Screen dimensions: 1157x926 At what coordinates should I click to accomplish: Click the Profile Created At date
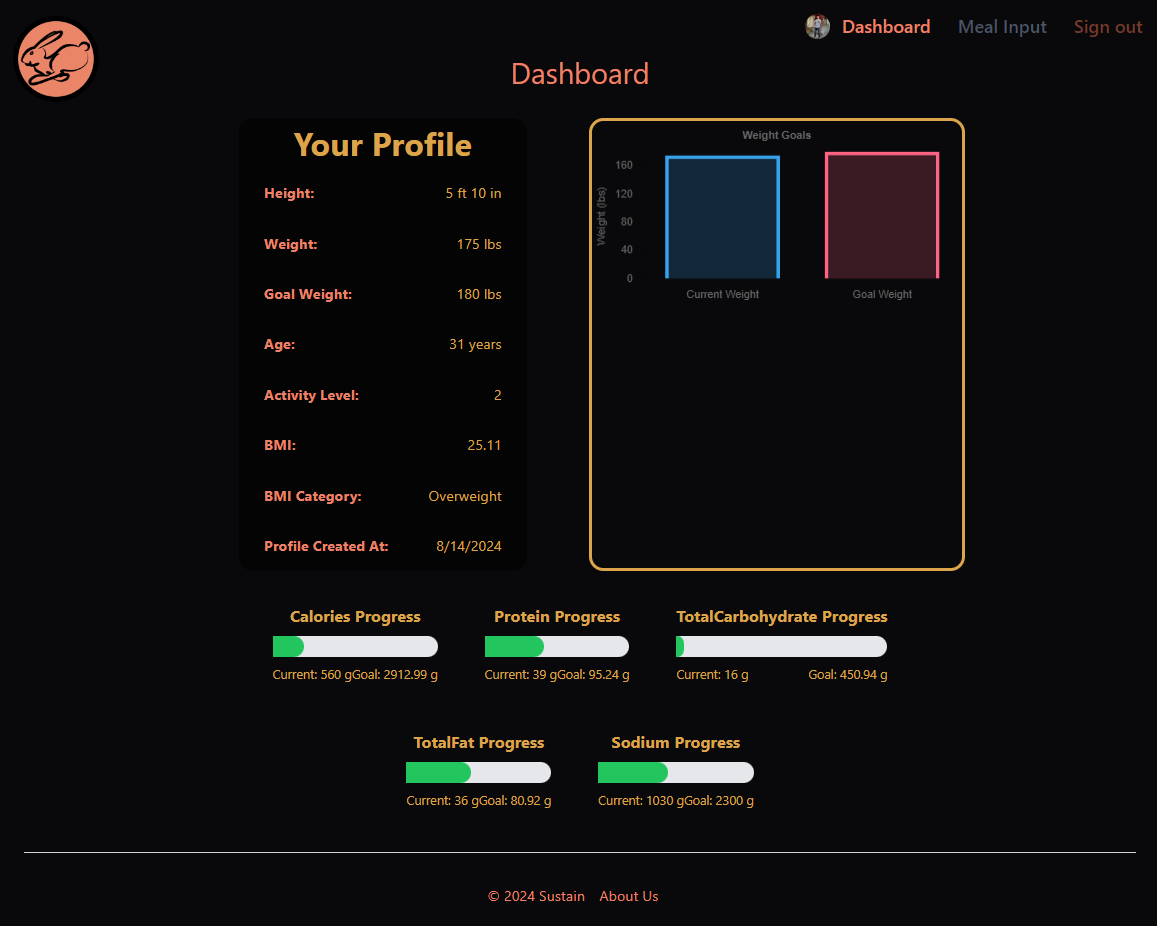tap(469, 546)
